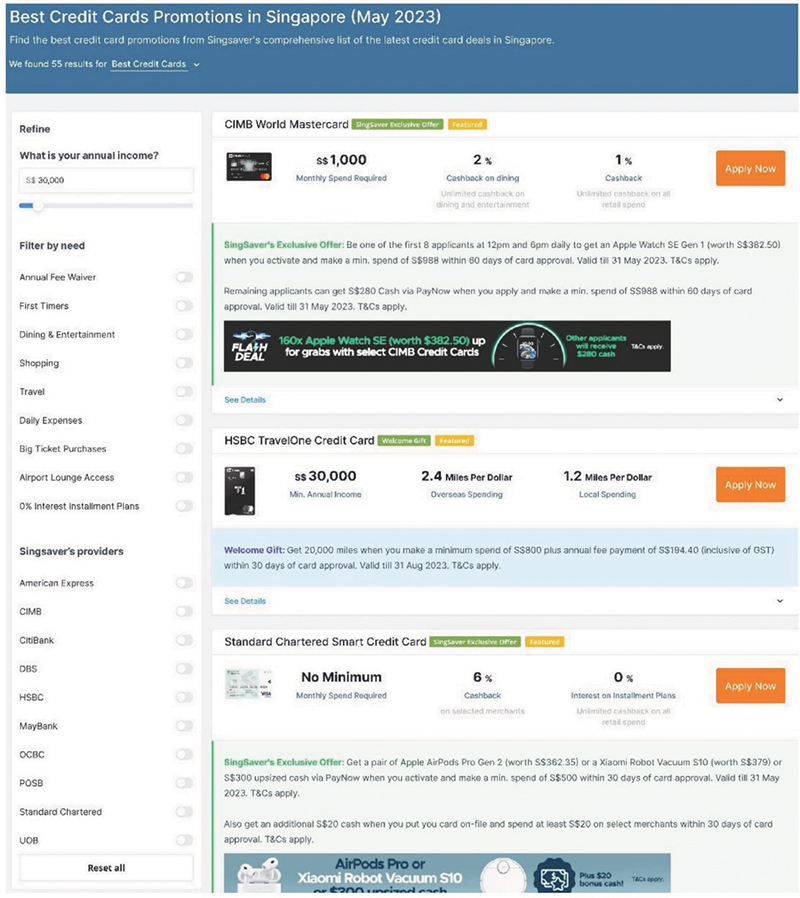Expand See Details chevron for CIMB World Mastercard
The height and width of the screenshot is (898, 800).
pyautogui.click(x=779, y=400)
